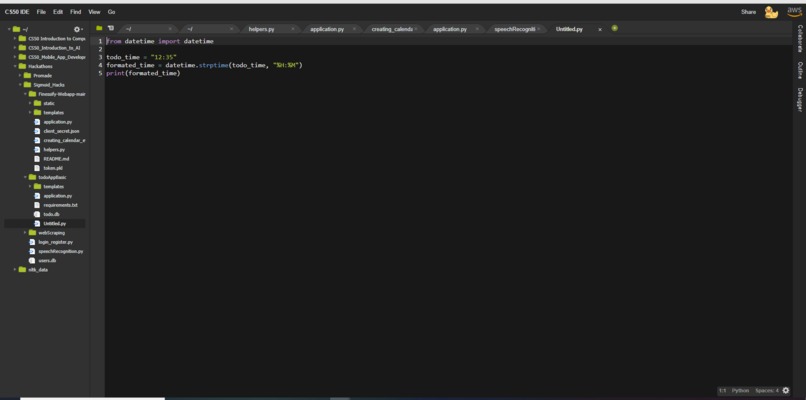Click the helpers.py file icon in tree
The image size is (806, 400).
coord(37,150)
